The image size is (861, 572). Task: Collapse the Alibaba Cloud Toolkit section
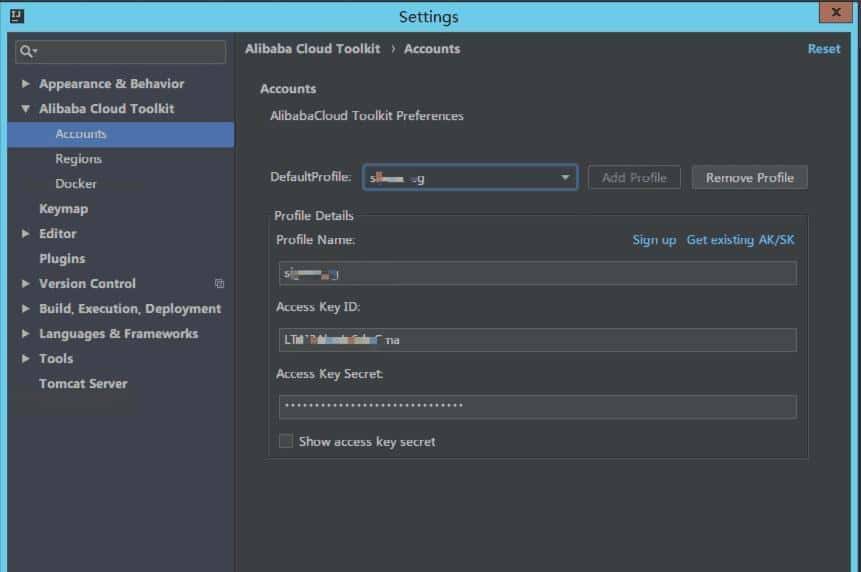pos(25,109)
